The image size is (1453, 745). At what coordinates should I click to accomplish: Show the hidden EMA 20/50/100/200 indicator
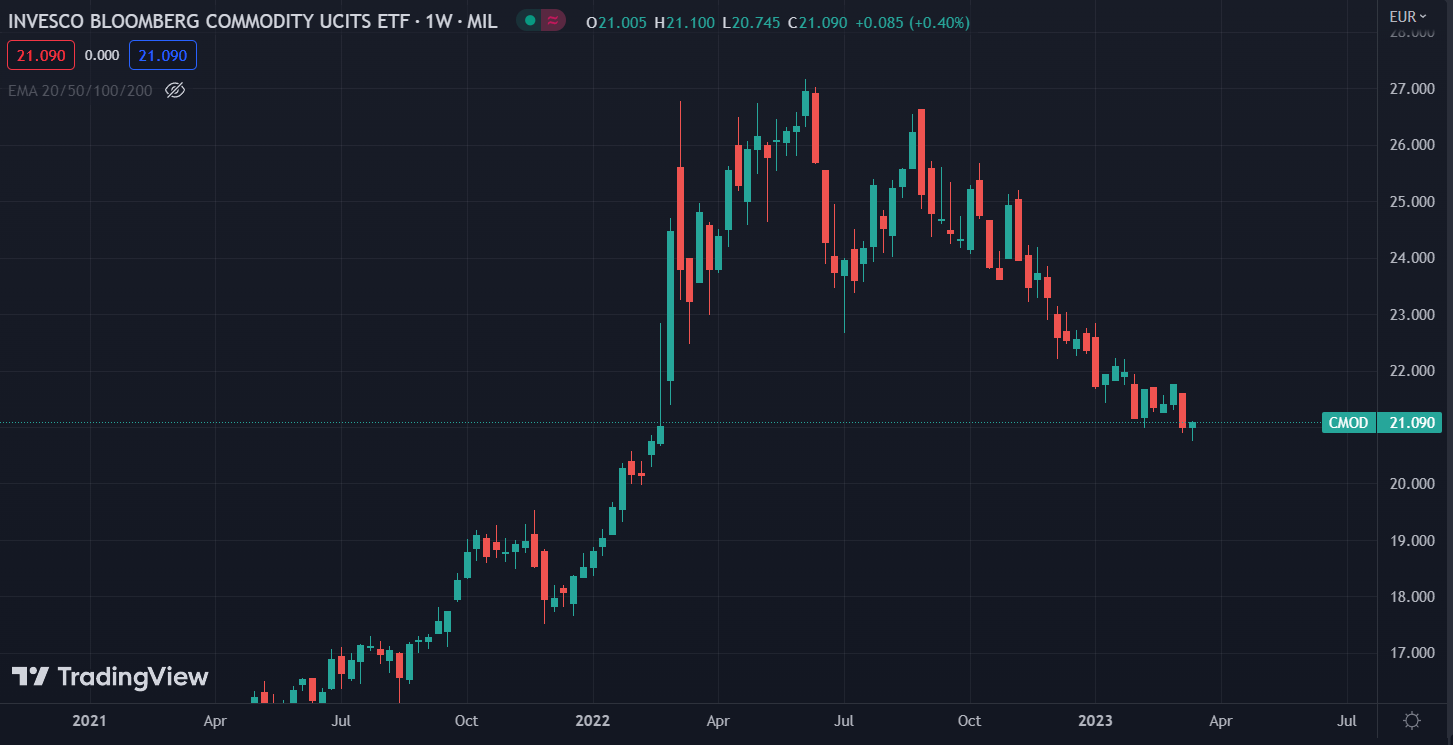point(175,90)
